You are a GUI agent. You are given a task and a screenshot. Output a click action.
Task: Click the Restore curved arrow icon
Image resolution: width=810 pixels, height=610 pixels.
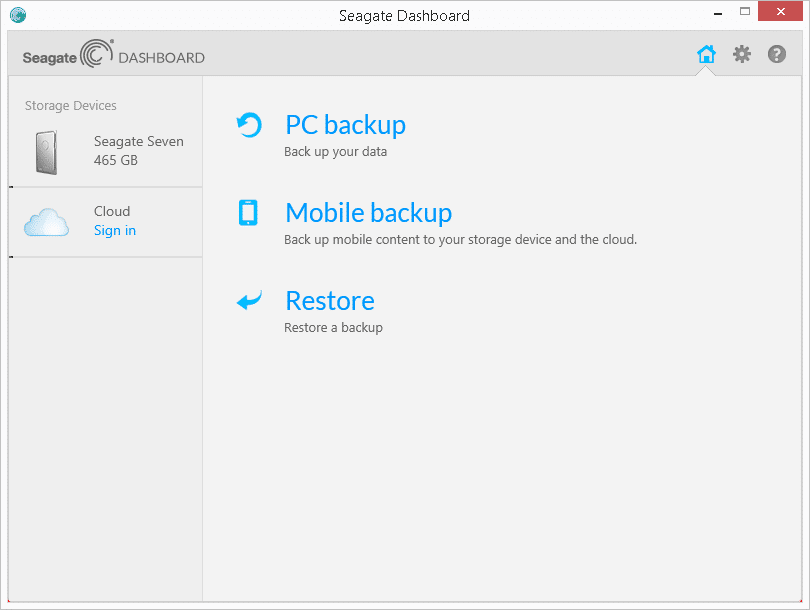tap(249, 300)
